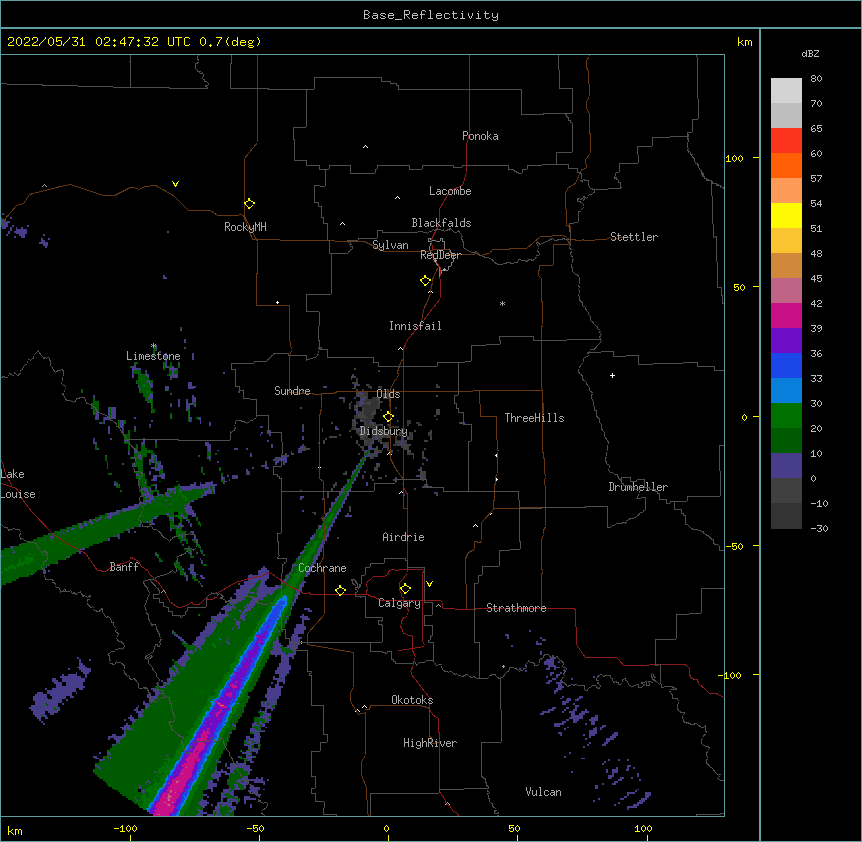Click the Ponoka map label
The image size is (862, 842).
[480, 136]
